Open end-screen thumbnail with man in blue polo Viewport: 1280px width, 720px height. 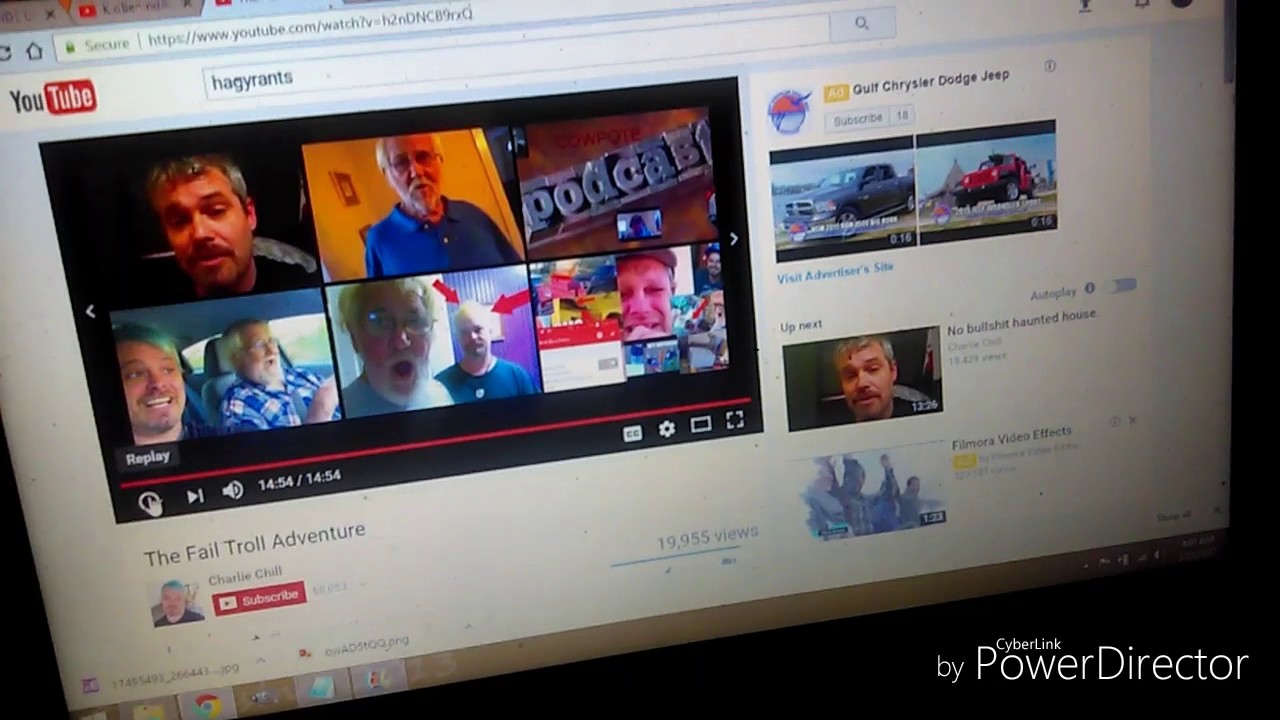pos(412,205)
